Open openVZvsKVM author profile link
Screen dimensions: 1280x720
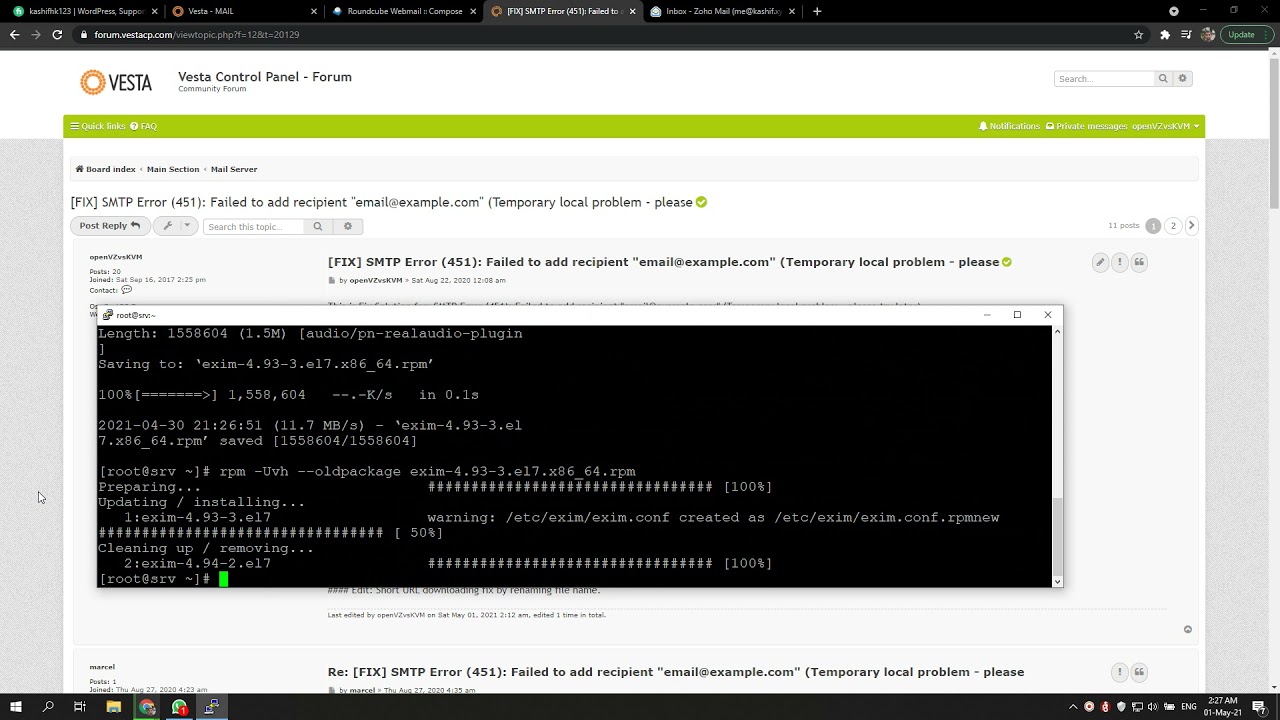(x=115, y=257)
